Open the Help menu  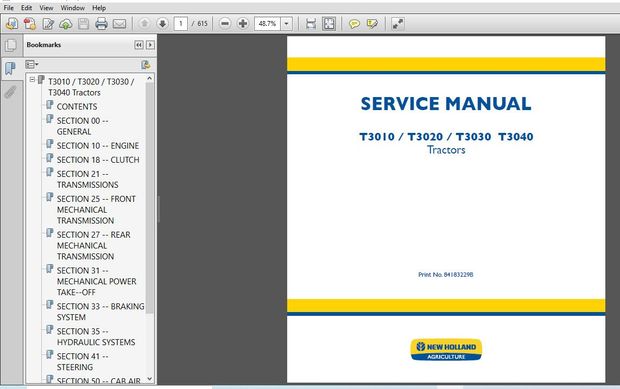pyautogui.click(x=99, y=8)
